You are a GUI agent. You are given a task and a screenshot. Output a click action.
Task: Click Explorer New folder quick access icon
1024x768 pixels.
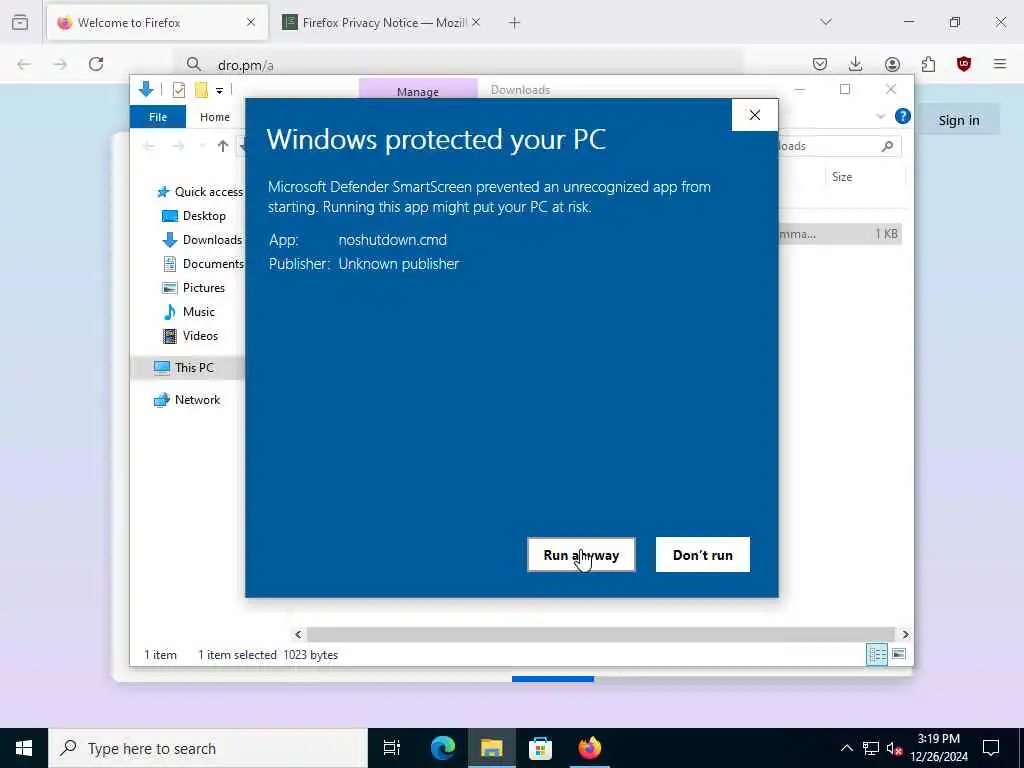tap(201, 90)
